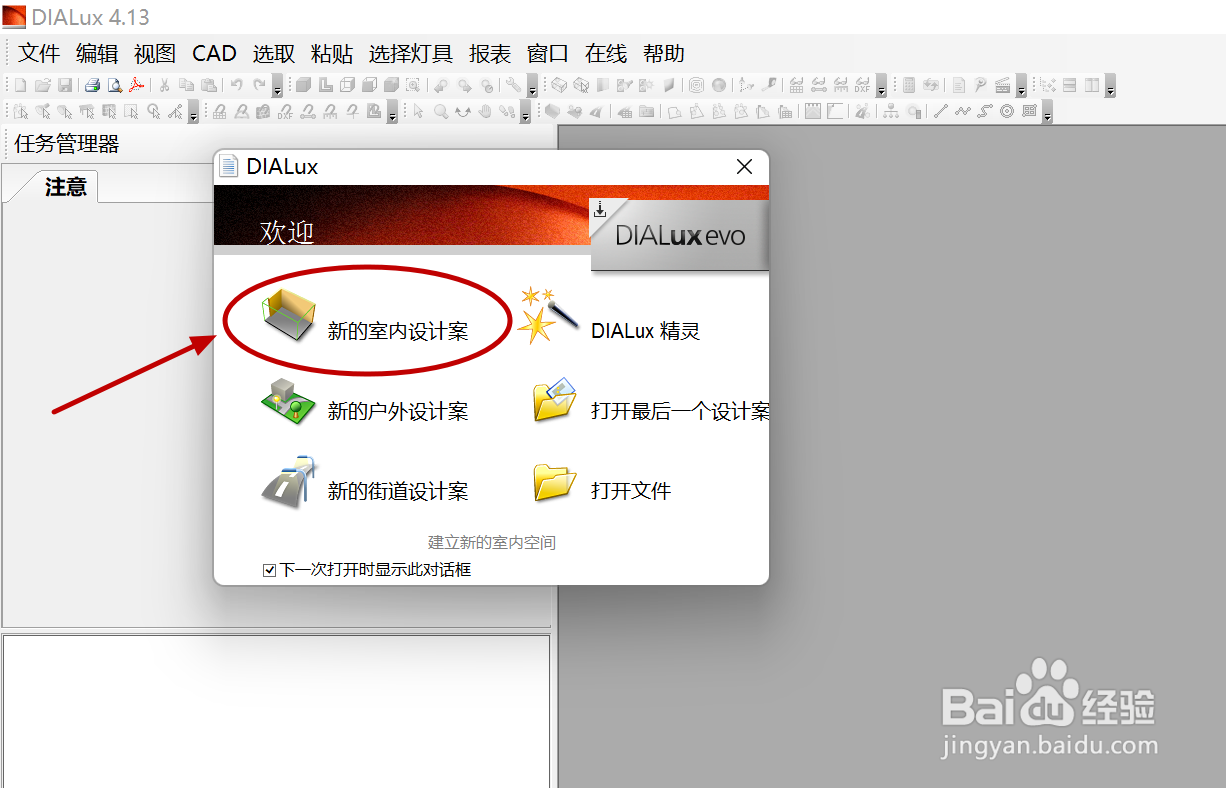Click the redo arrow icon
This screenshot has height=788, width=1226.
click(x=259, y=85)
